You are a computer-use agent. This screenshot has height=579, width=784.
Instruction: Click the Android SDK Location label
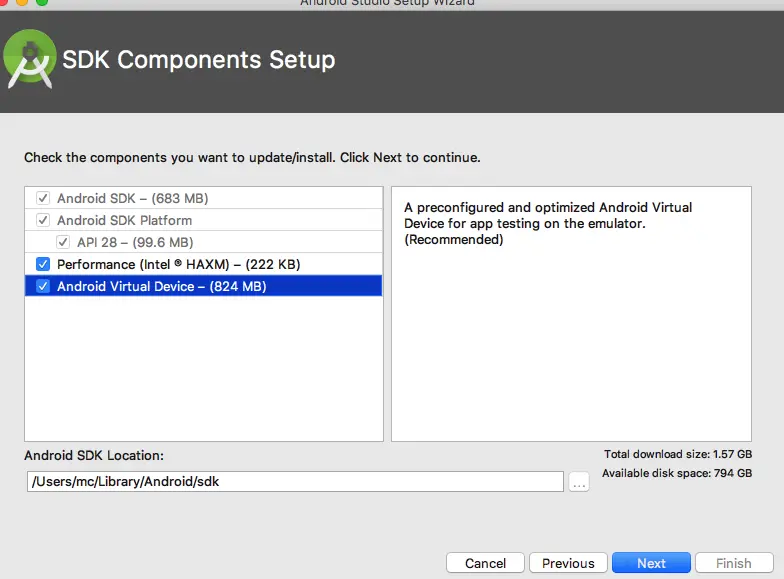pyautogui.click(x=94, y=456)
